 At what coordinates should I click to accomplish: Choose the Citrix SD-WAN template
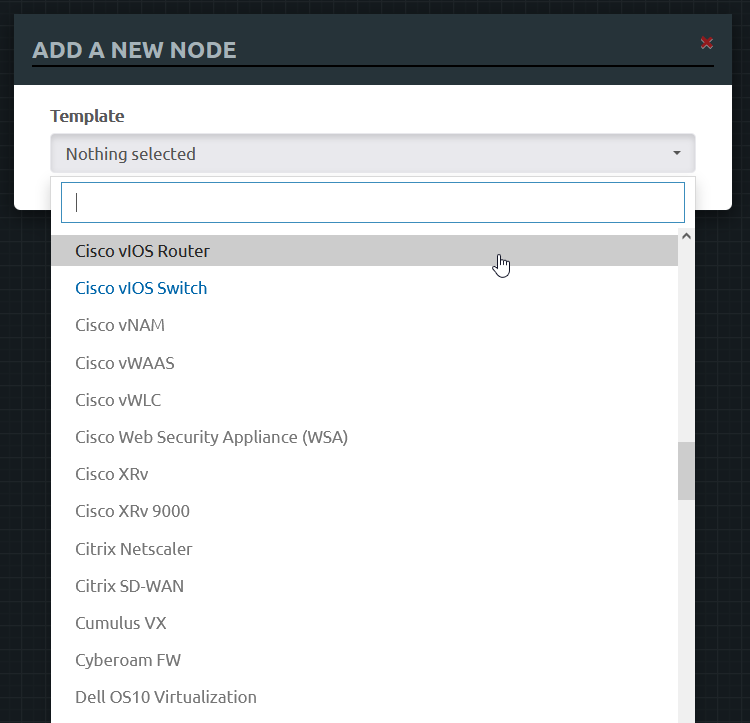129,586
